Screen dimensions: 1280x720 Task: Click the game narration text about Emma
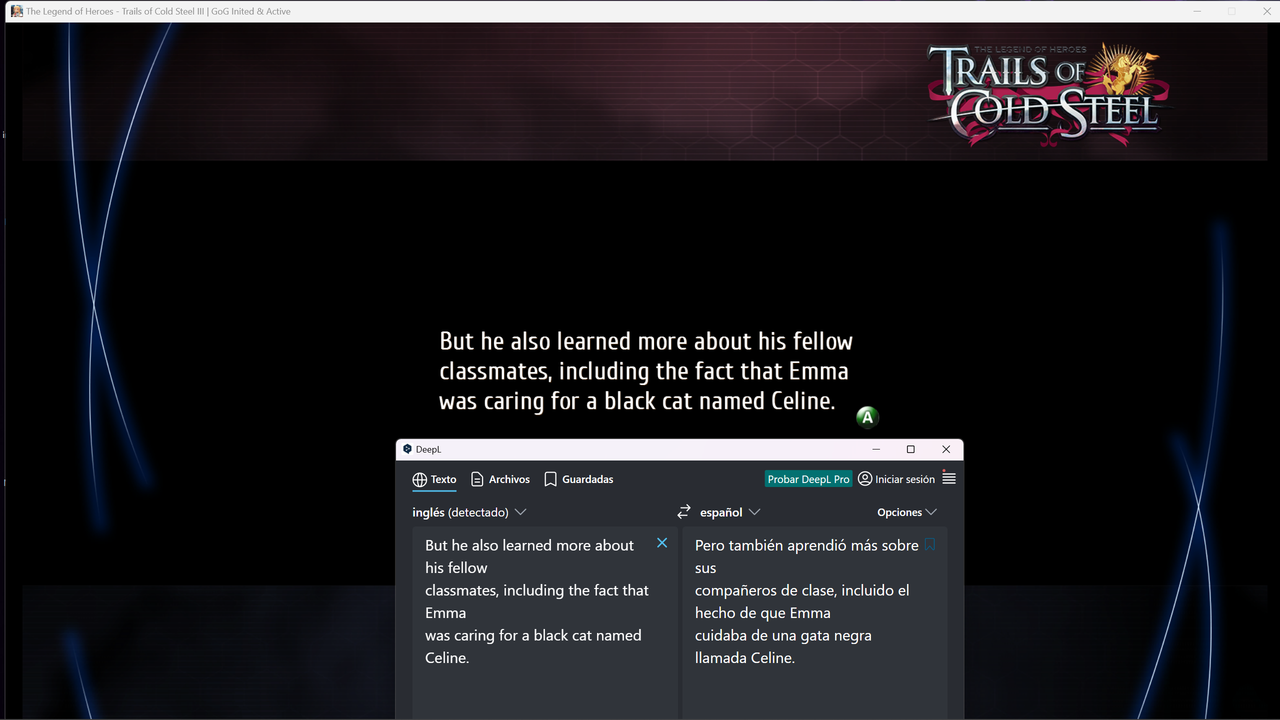[645, 371]
